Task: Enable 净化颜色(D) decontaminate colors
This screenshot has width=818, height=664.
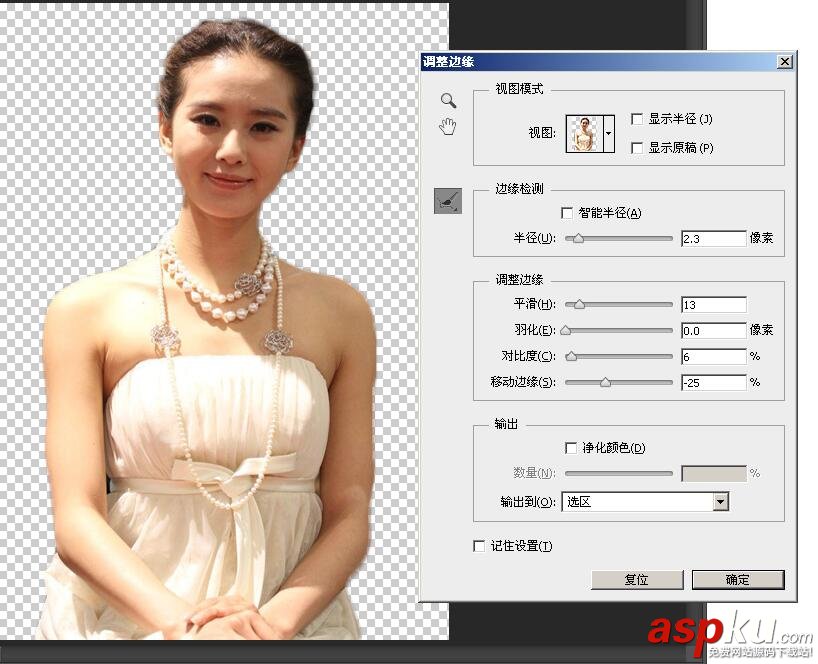Action: 571,447
